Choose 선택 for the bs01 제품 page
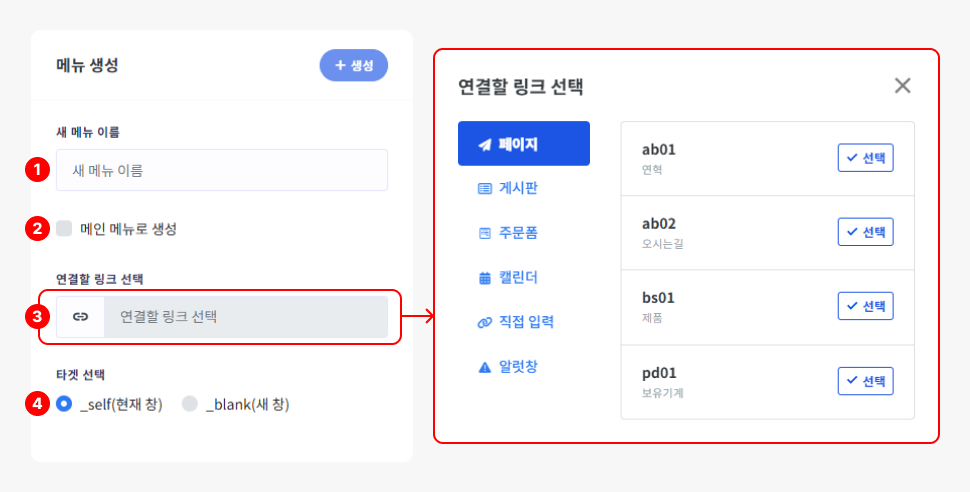 click(x=865, y=306)
